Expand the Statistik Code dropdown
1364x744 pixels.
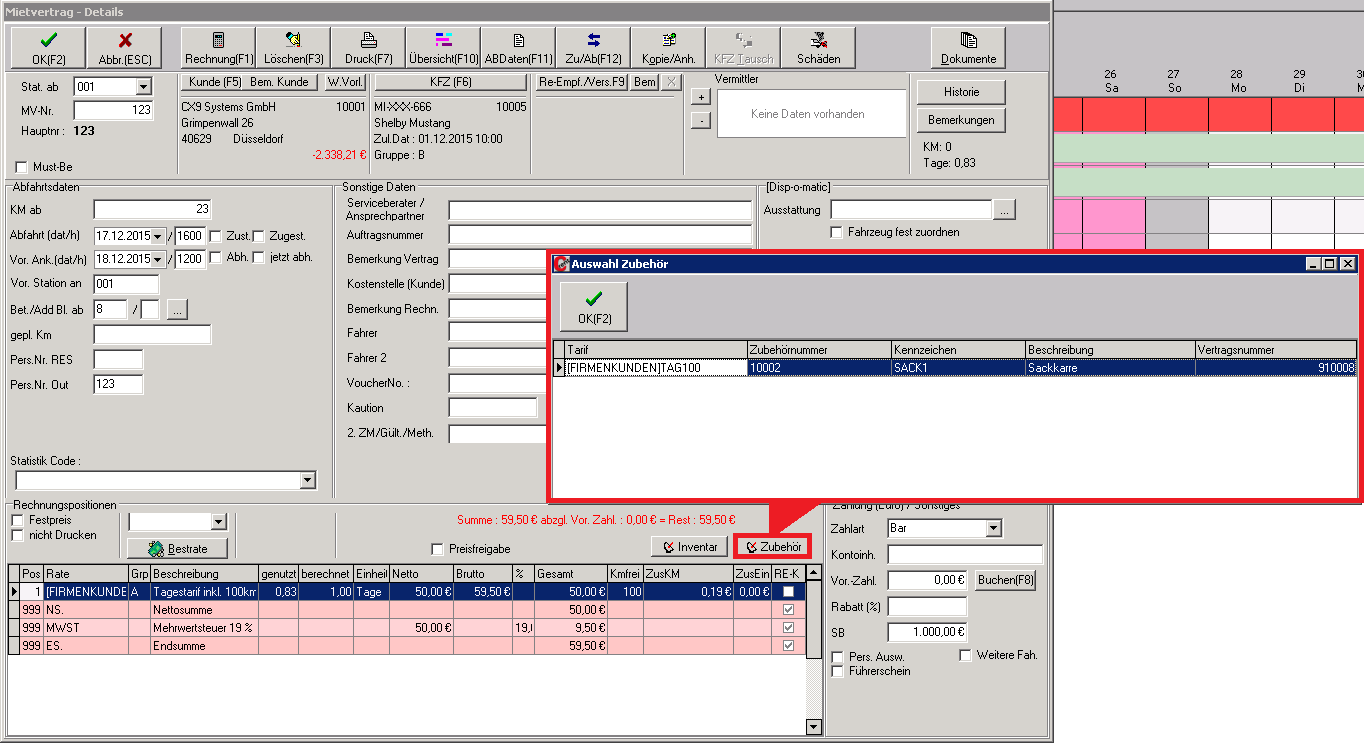pos(307,481)
